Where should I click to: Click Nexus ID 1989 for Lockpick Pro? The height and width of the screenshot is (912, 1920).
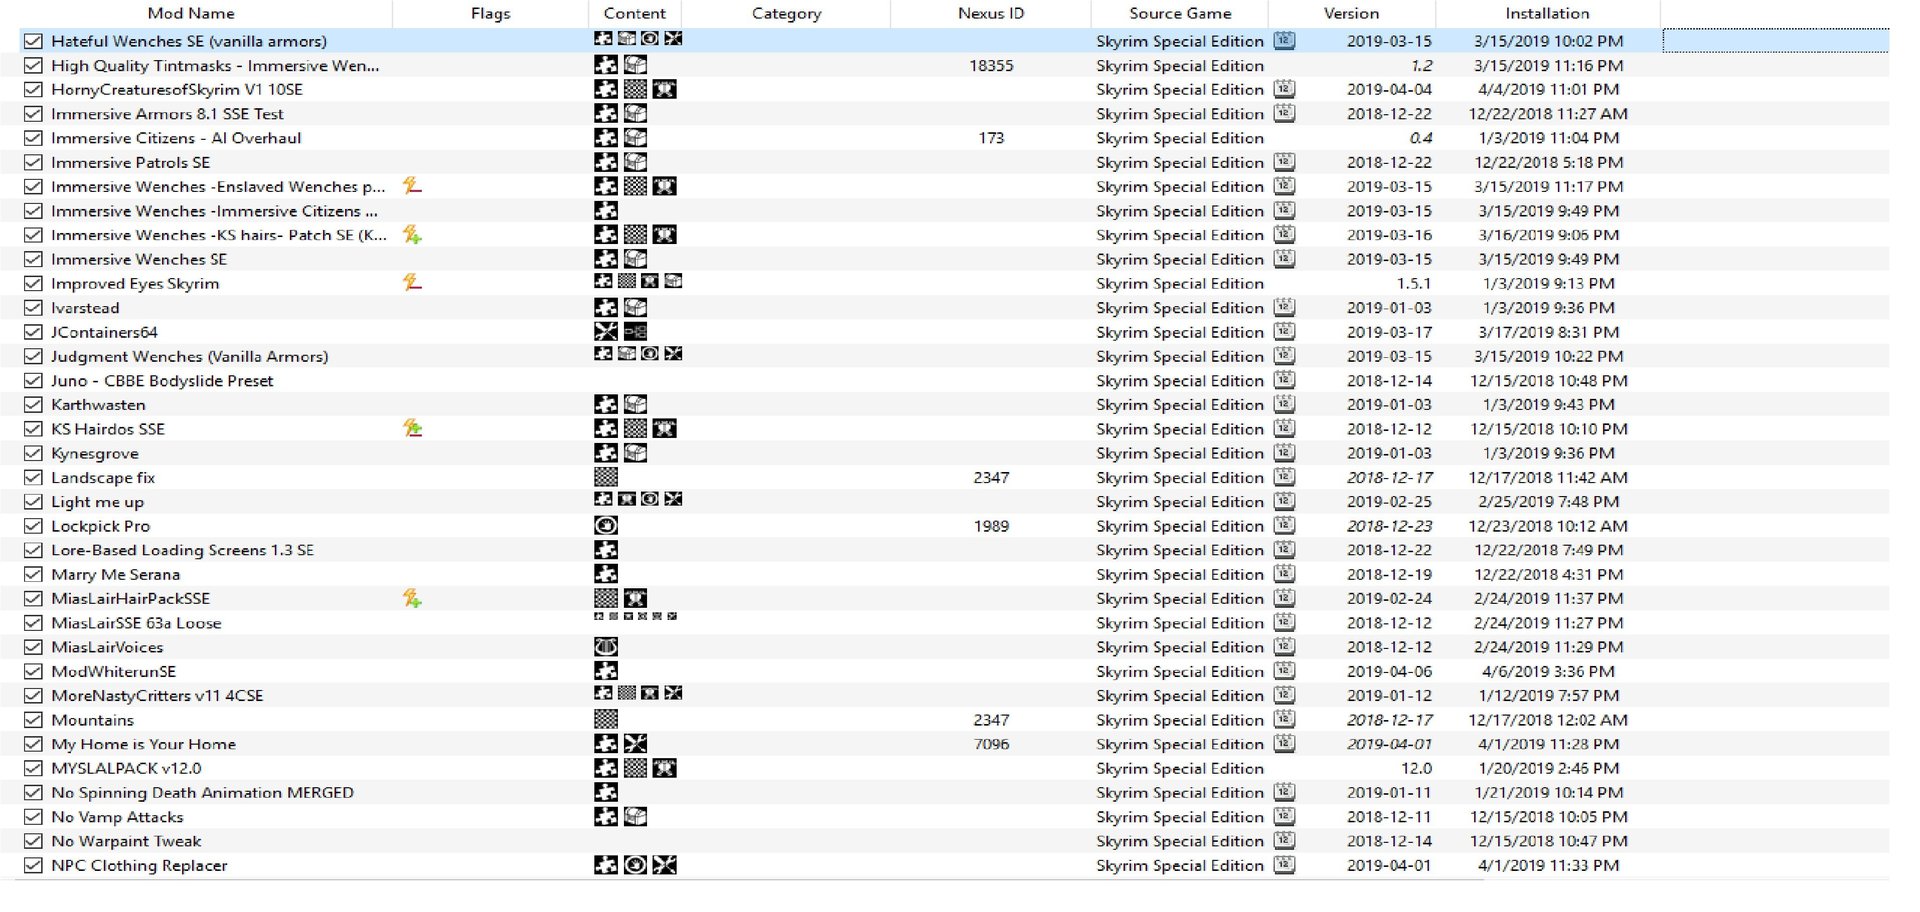pyautogui.click(x=991, y=526)
